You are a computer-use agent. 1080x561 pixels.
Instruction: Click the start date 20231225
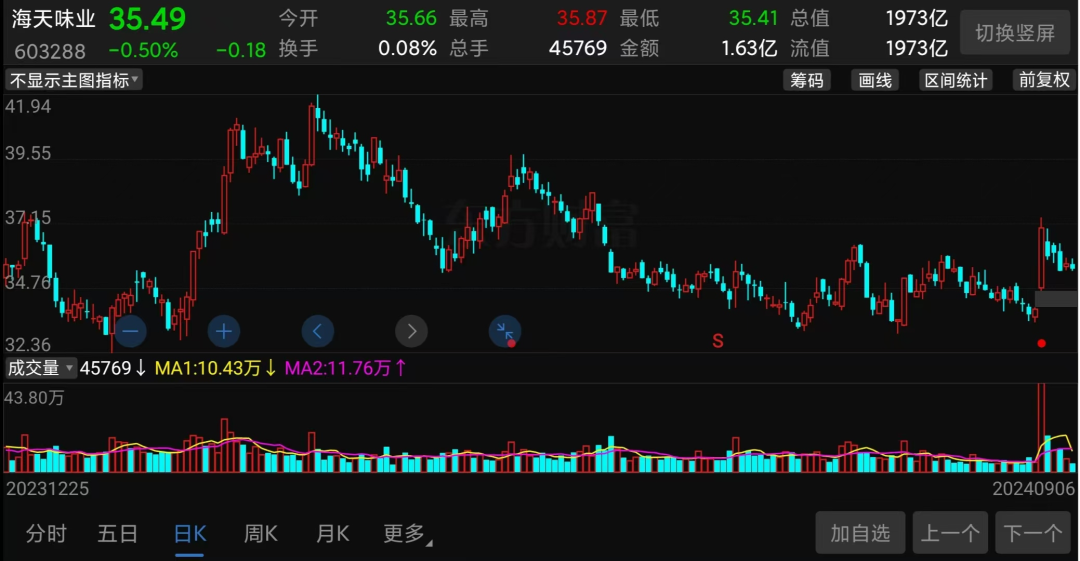pos(48,489)
